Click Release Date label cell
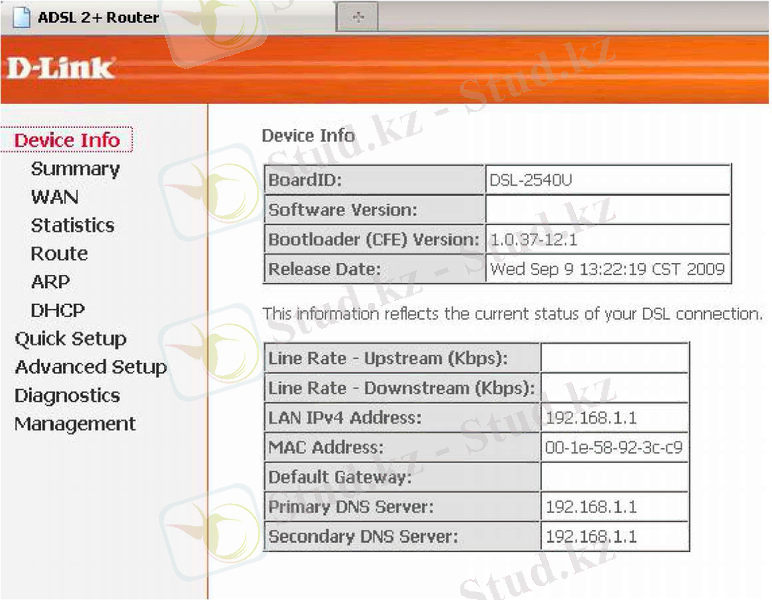Screen dimensions: 772x600 (x=374, y=269)
